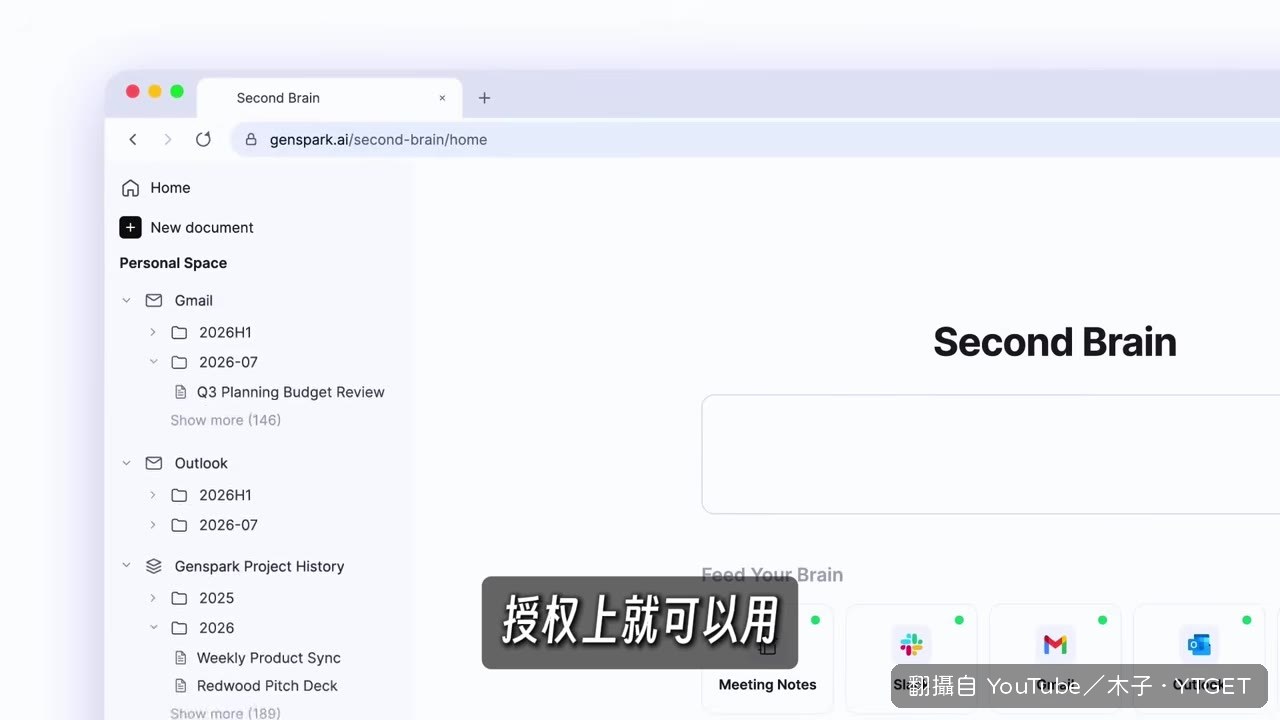Click the genspark.ai address bar

[755, 140]
